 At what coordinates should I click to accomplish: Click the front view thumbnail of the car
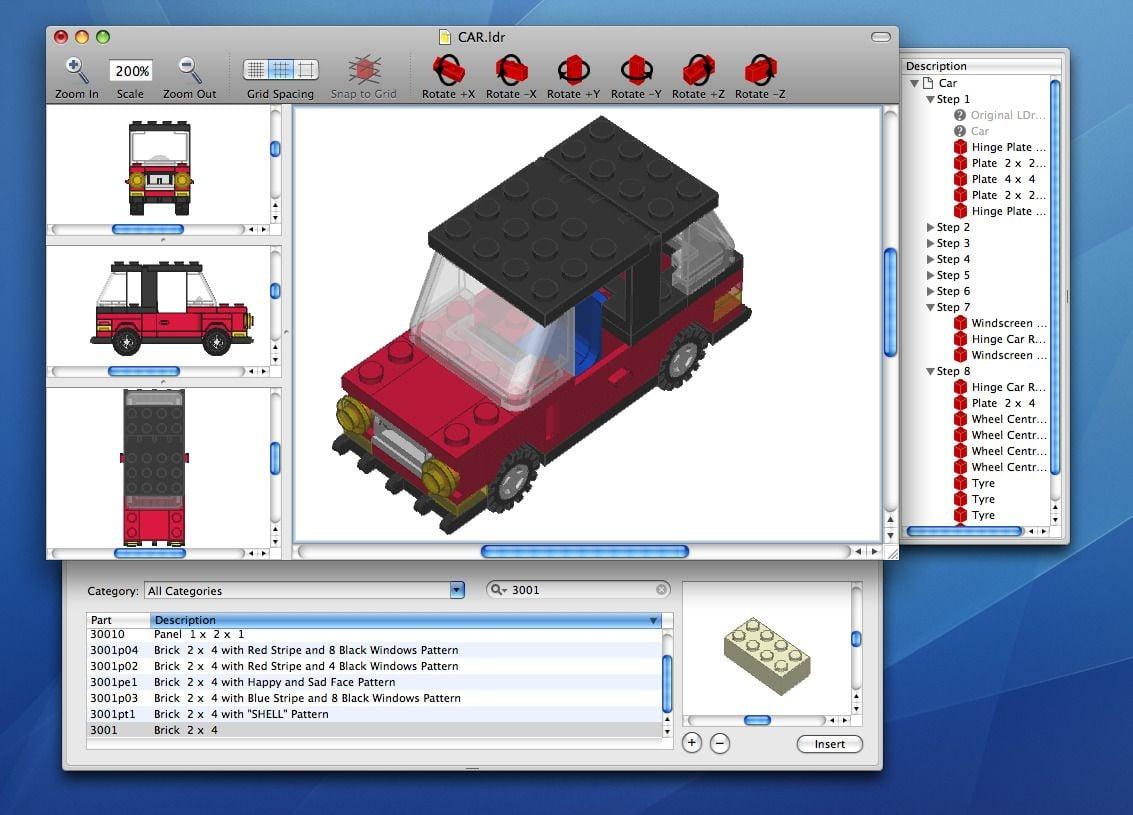[x=159, y=168]
